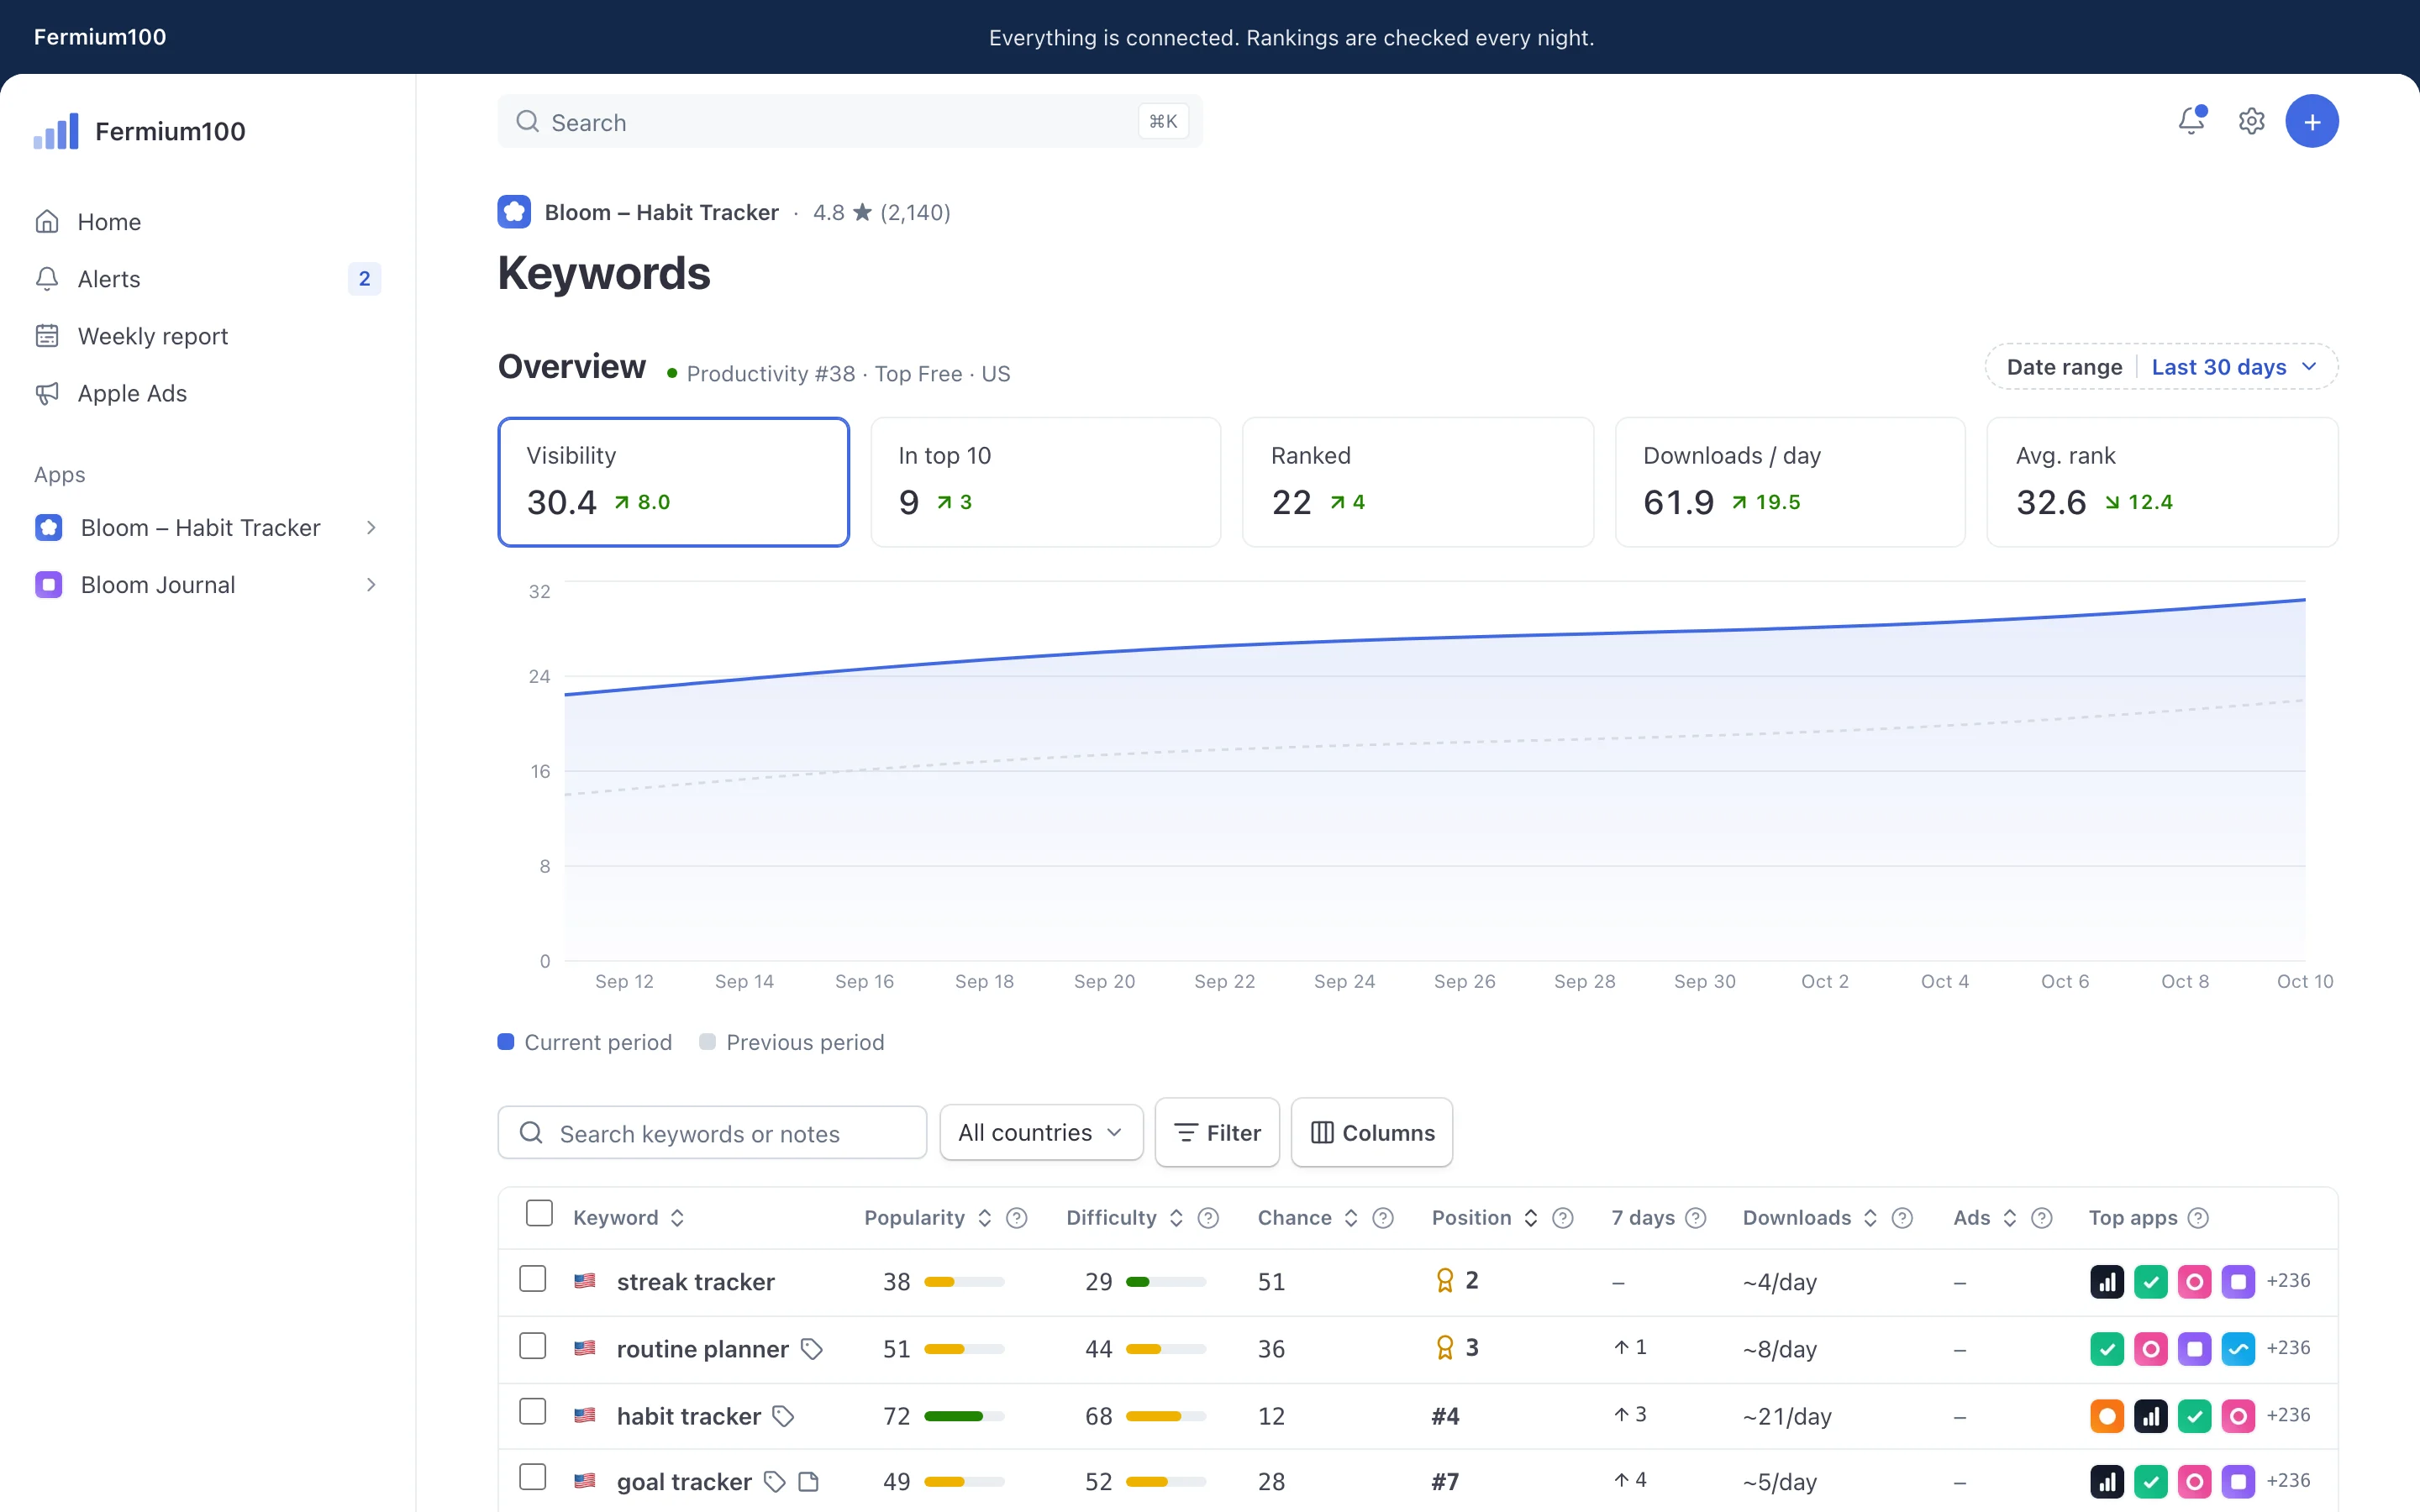The height and width of the screenshot is (1512, 2420).
Task: Click the blue plus add button
Action: 2311,121
